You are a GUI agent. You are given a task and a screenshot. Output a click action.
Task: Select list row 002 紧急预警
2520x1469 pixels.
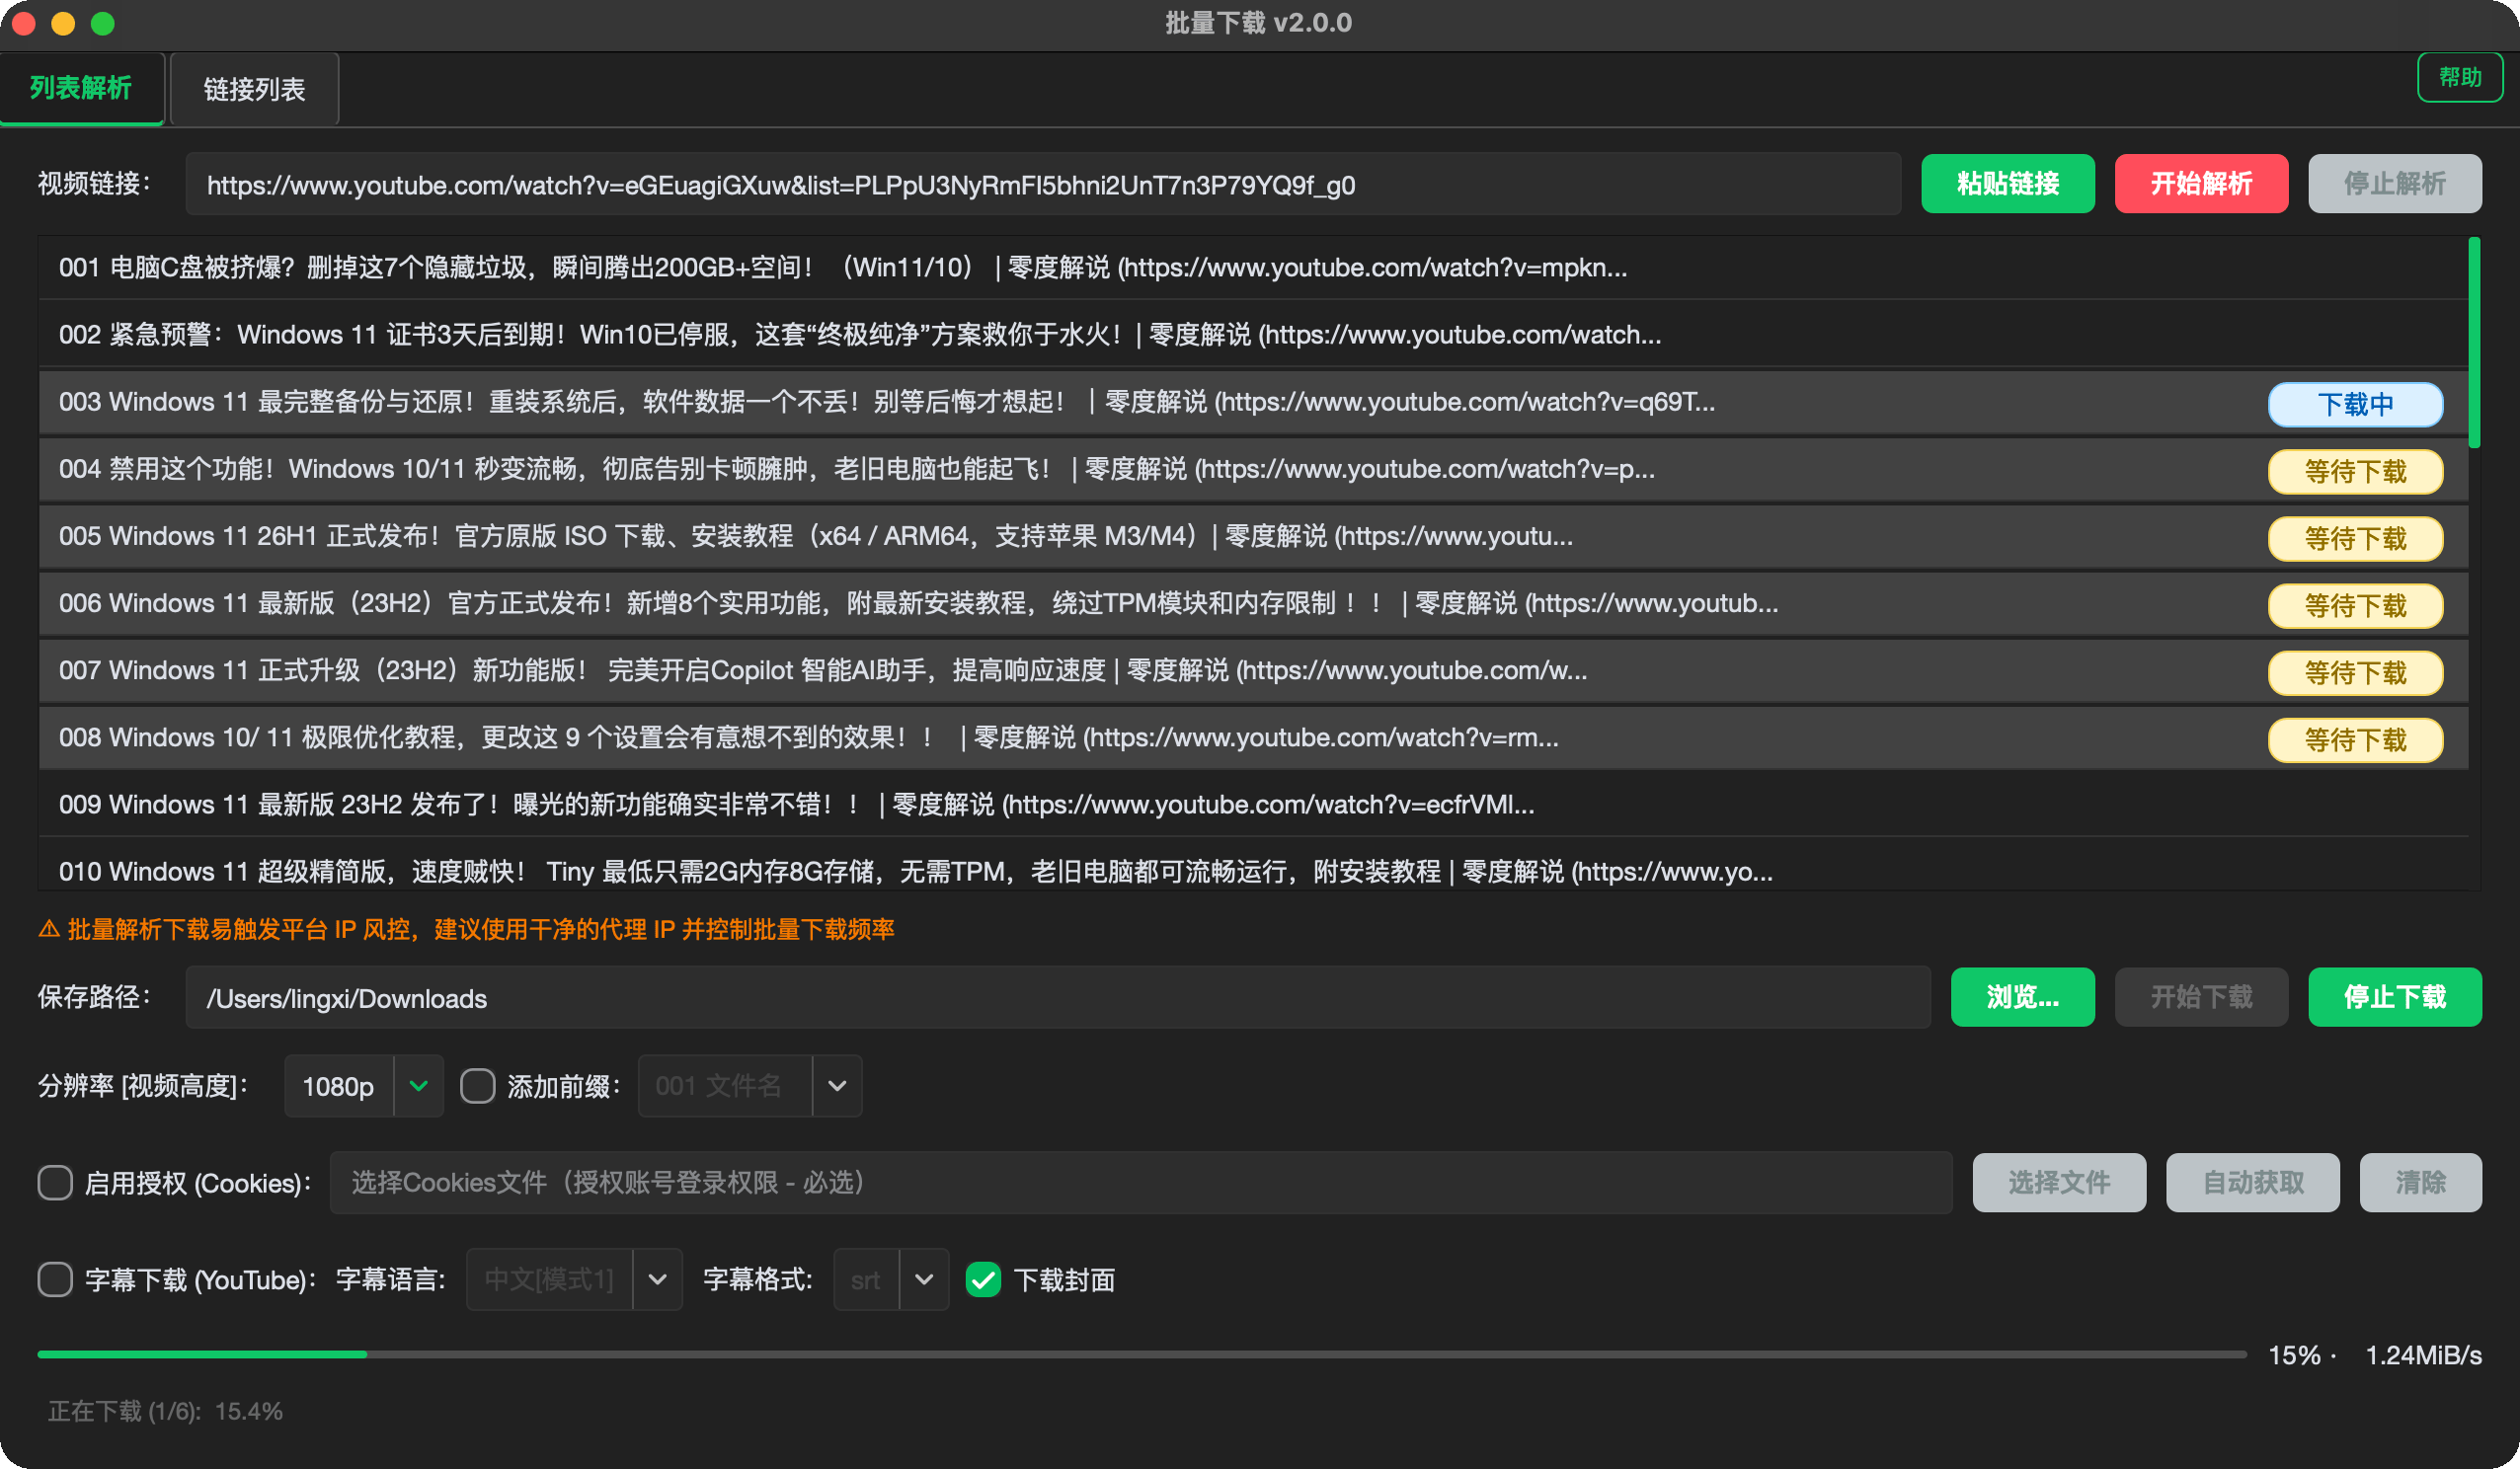pyautogui.click(x=1252, y=335)
